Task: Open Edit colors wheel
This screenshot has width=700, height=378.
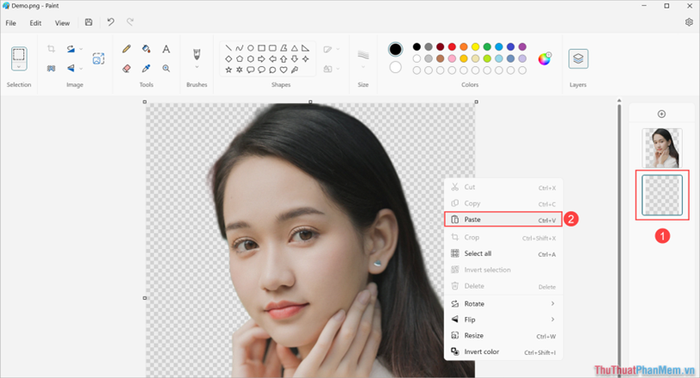Action: click(545, 58)
